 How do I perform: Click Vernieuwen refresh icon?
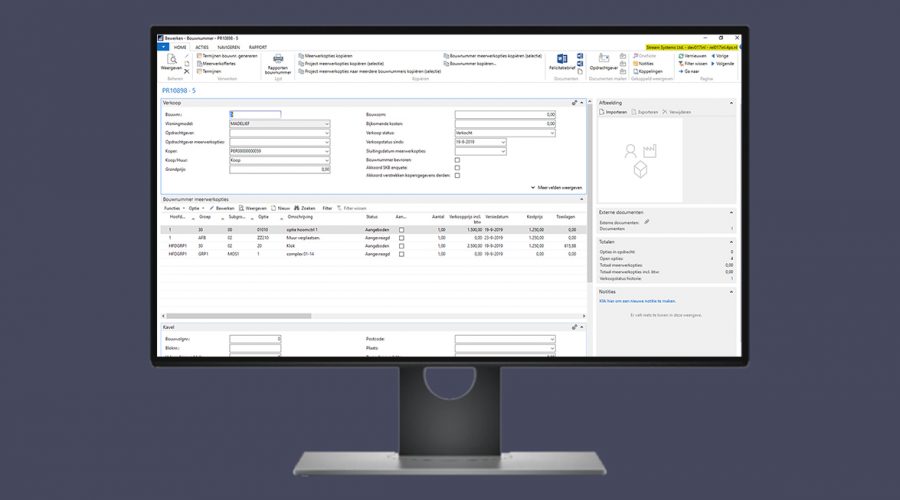(x=681, y=56)
